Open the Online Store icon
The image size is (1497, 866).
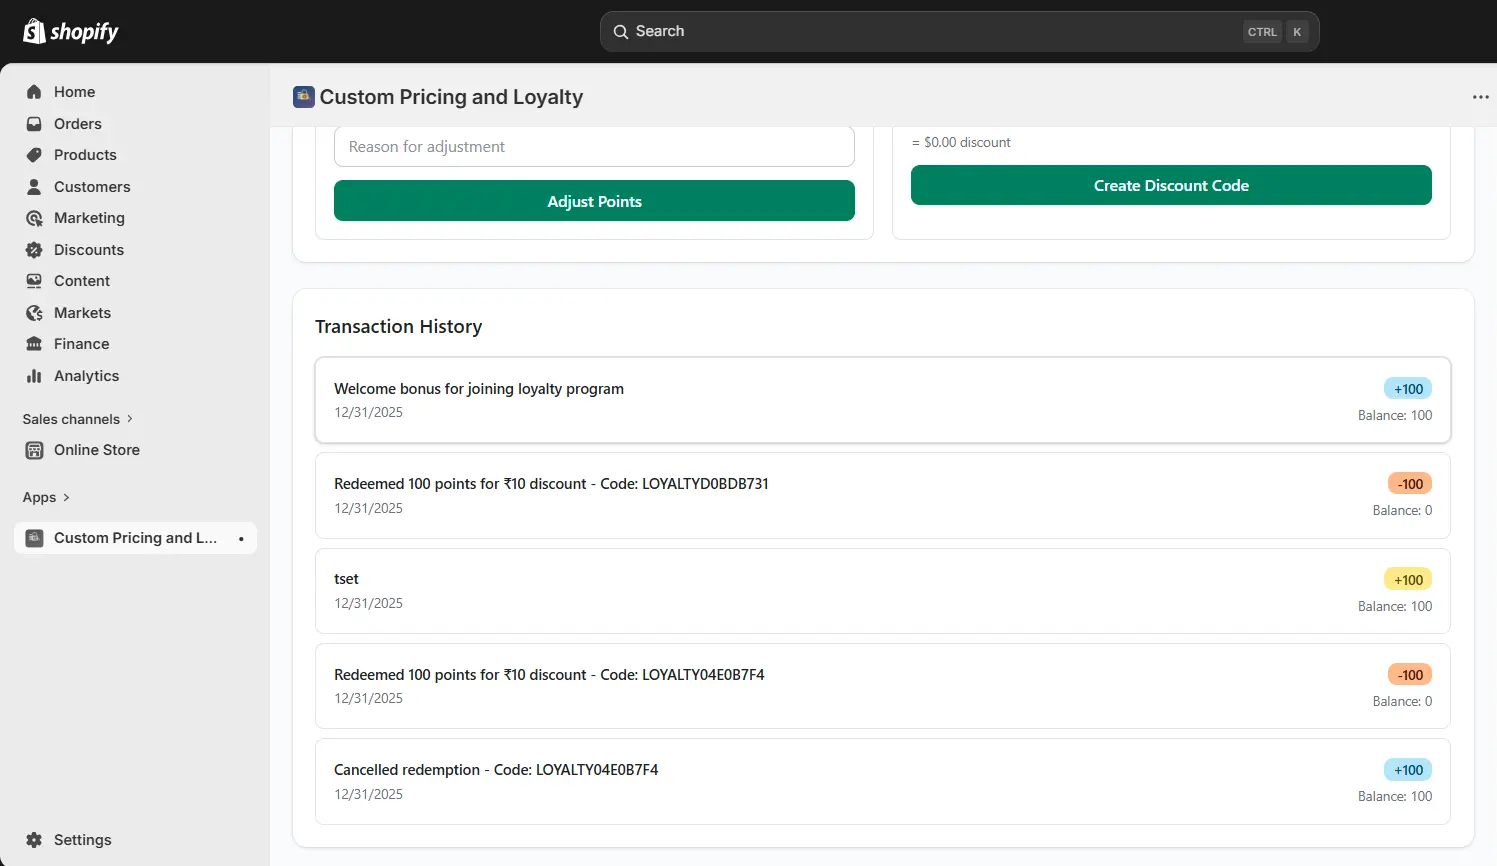35,449
